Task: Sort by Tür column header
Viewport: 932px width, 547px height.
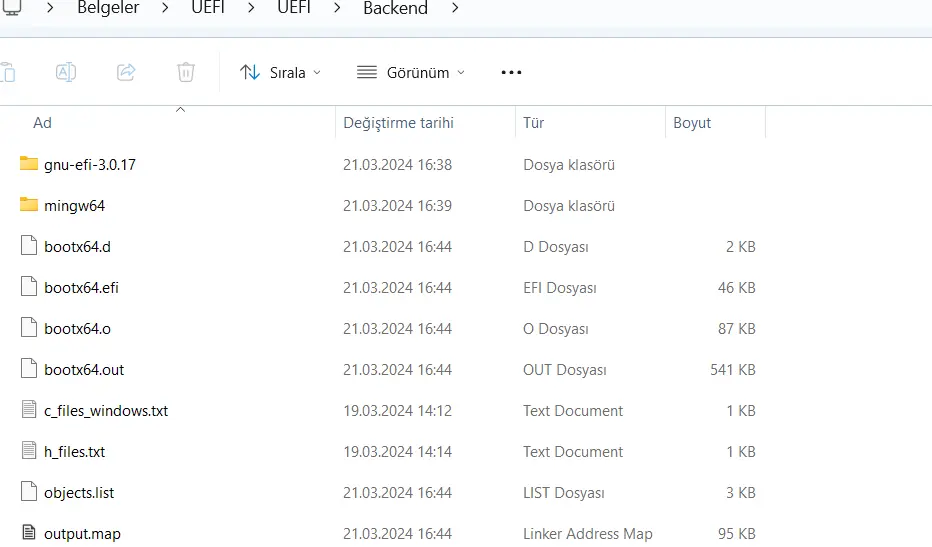Action: (x=533, y=122)
